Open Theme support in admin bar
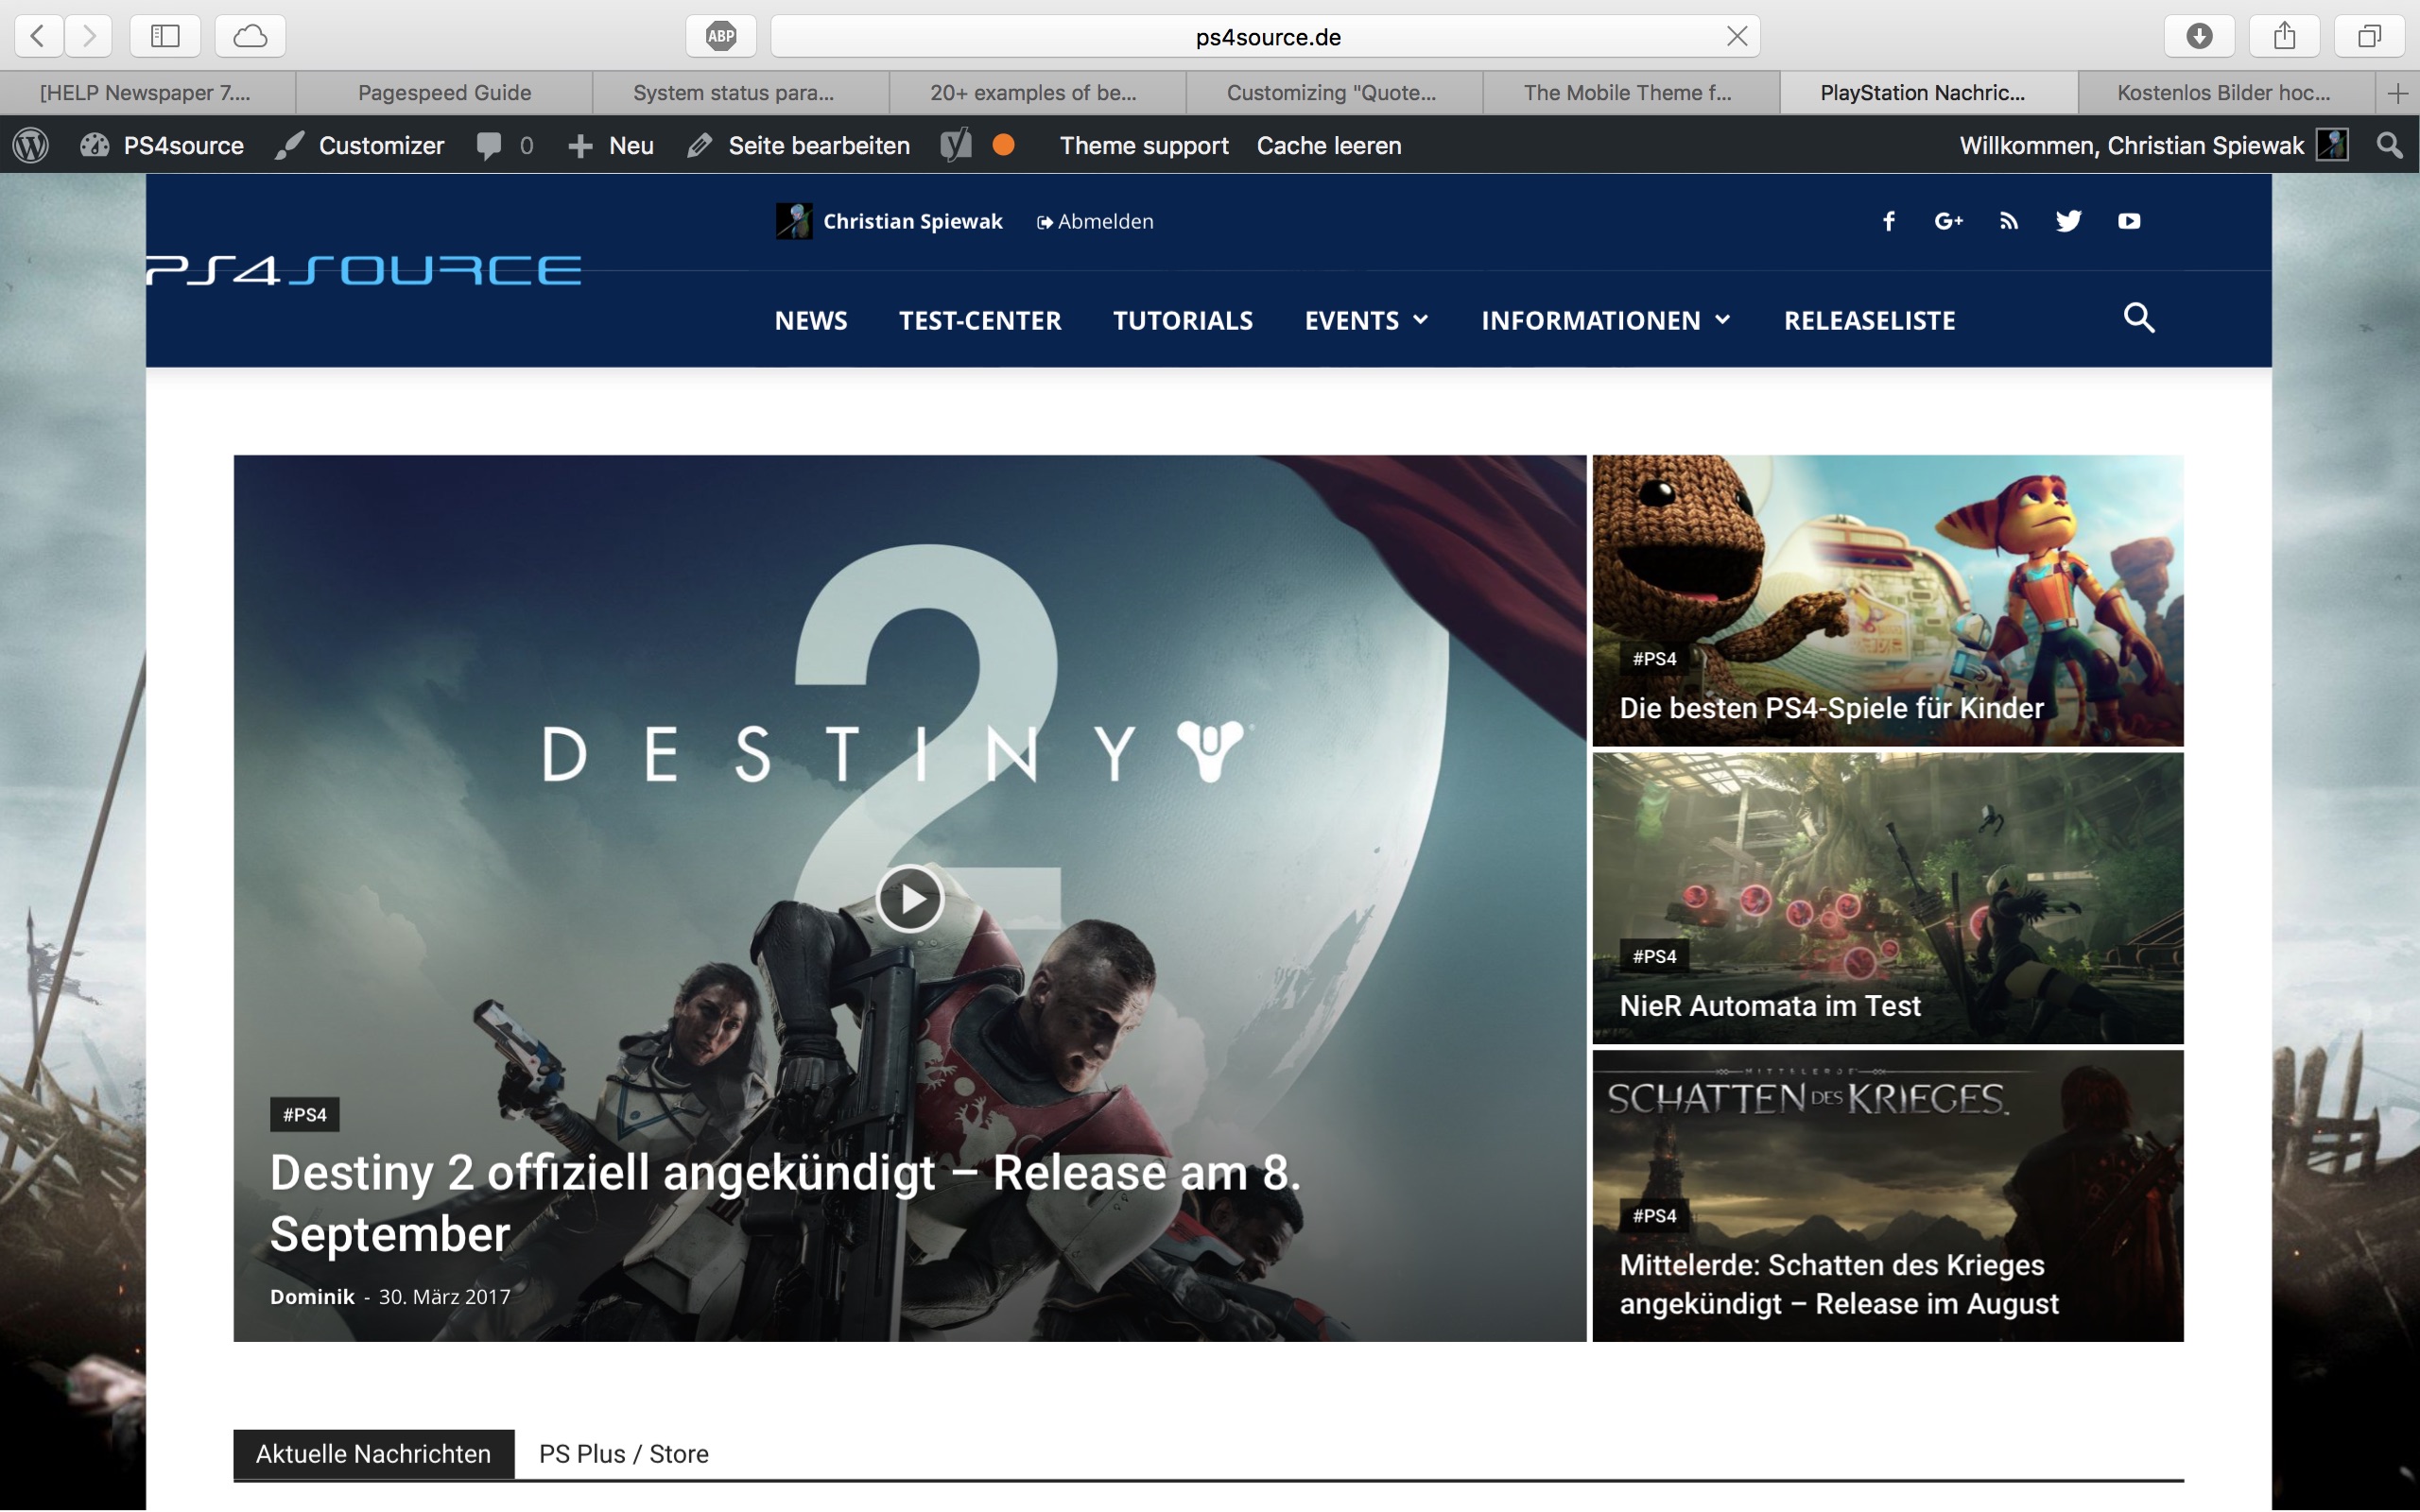Viewport: 2420px width, 1512px height. 1144,146
